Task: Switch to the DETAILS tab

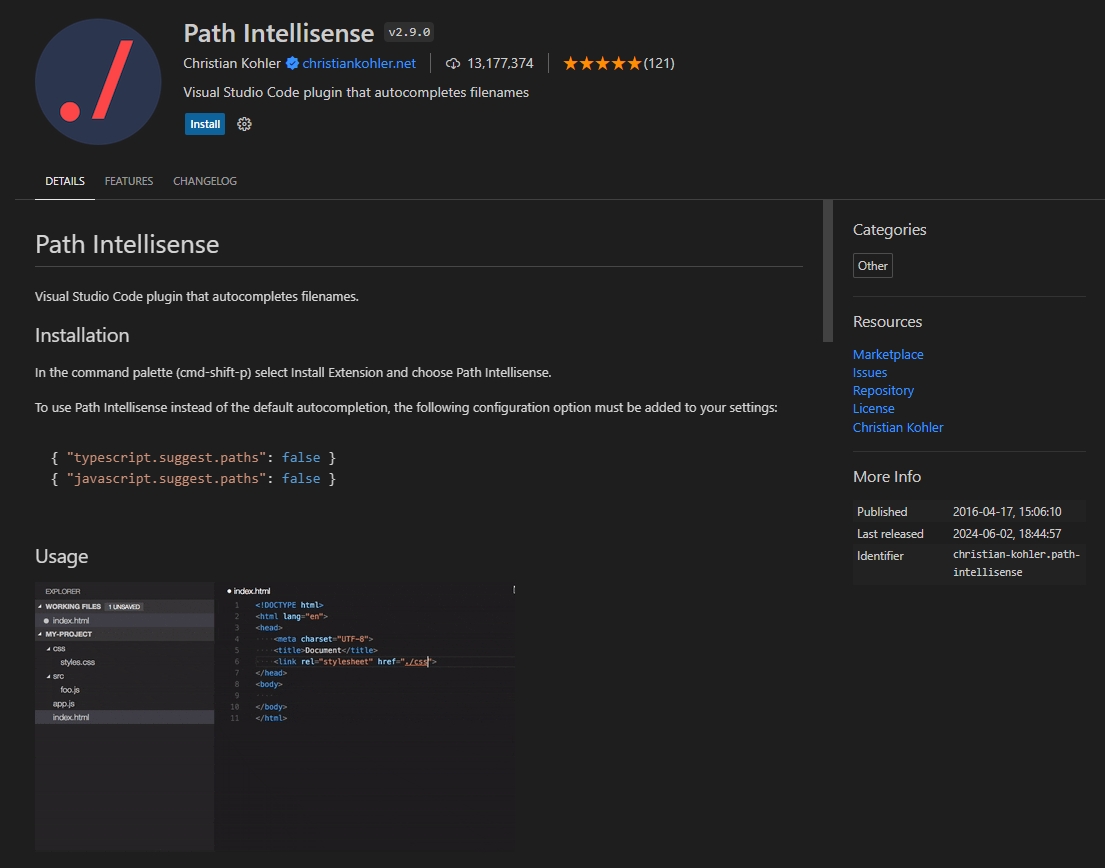Action: (65, 181)
